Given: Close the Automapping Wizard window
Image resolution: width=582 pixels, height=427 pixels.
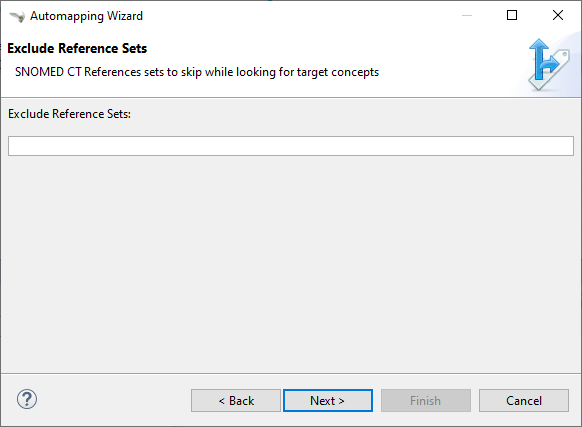Looking at the screenshot, I should [x=558, y=15].
